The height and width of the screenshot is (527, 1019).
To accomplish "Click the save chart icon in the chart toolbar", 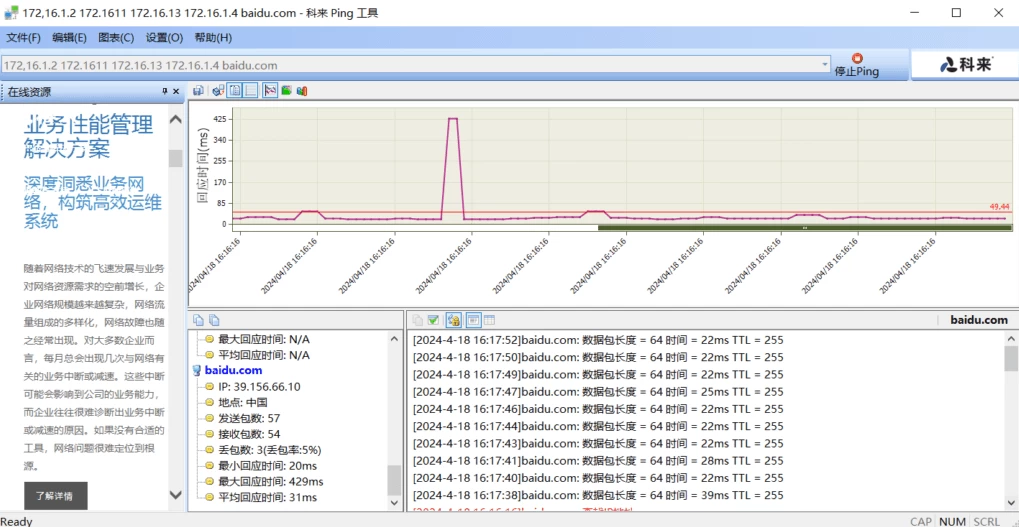I will [x=198, y=91].
